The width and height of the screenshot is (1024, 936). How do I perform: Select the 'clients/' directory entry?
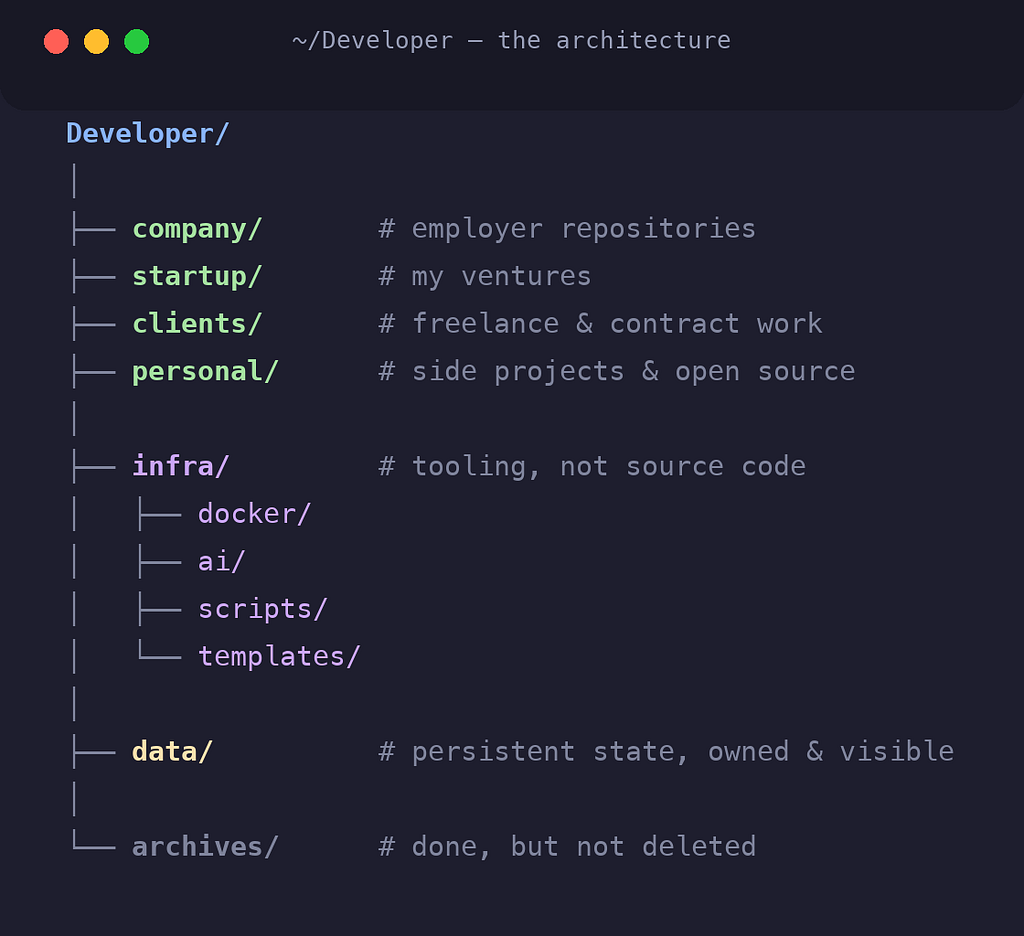tap(197, 324)
